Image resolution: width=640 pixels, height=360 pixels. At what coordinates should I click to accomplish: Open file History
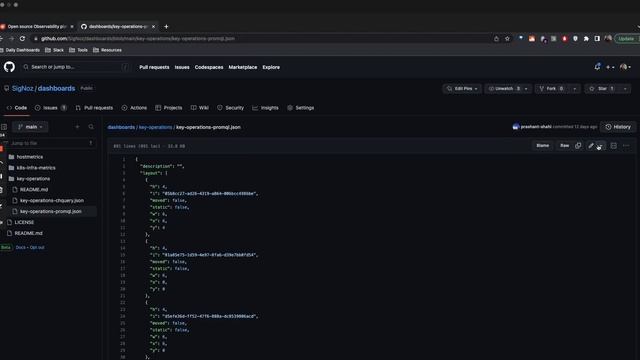click(x=618, y=127)
